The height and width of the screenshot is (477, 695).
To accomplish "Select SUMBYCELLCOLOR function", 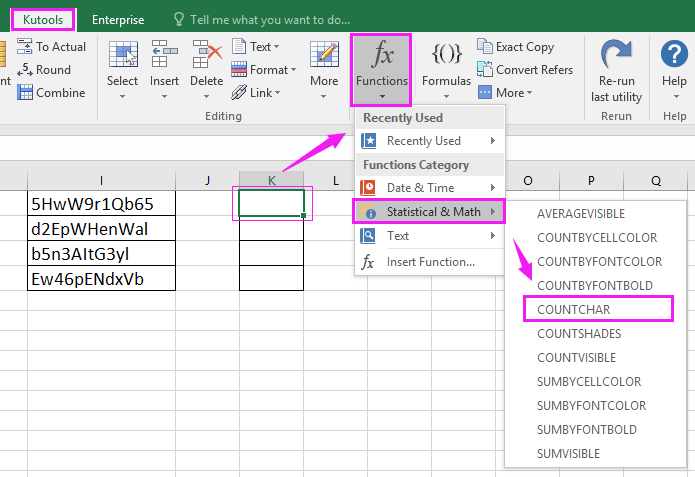I will [x=596, y=381].
